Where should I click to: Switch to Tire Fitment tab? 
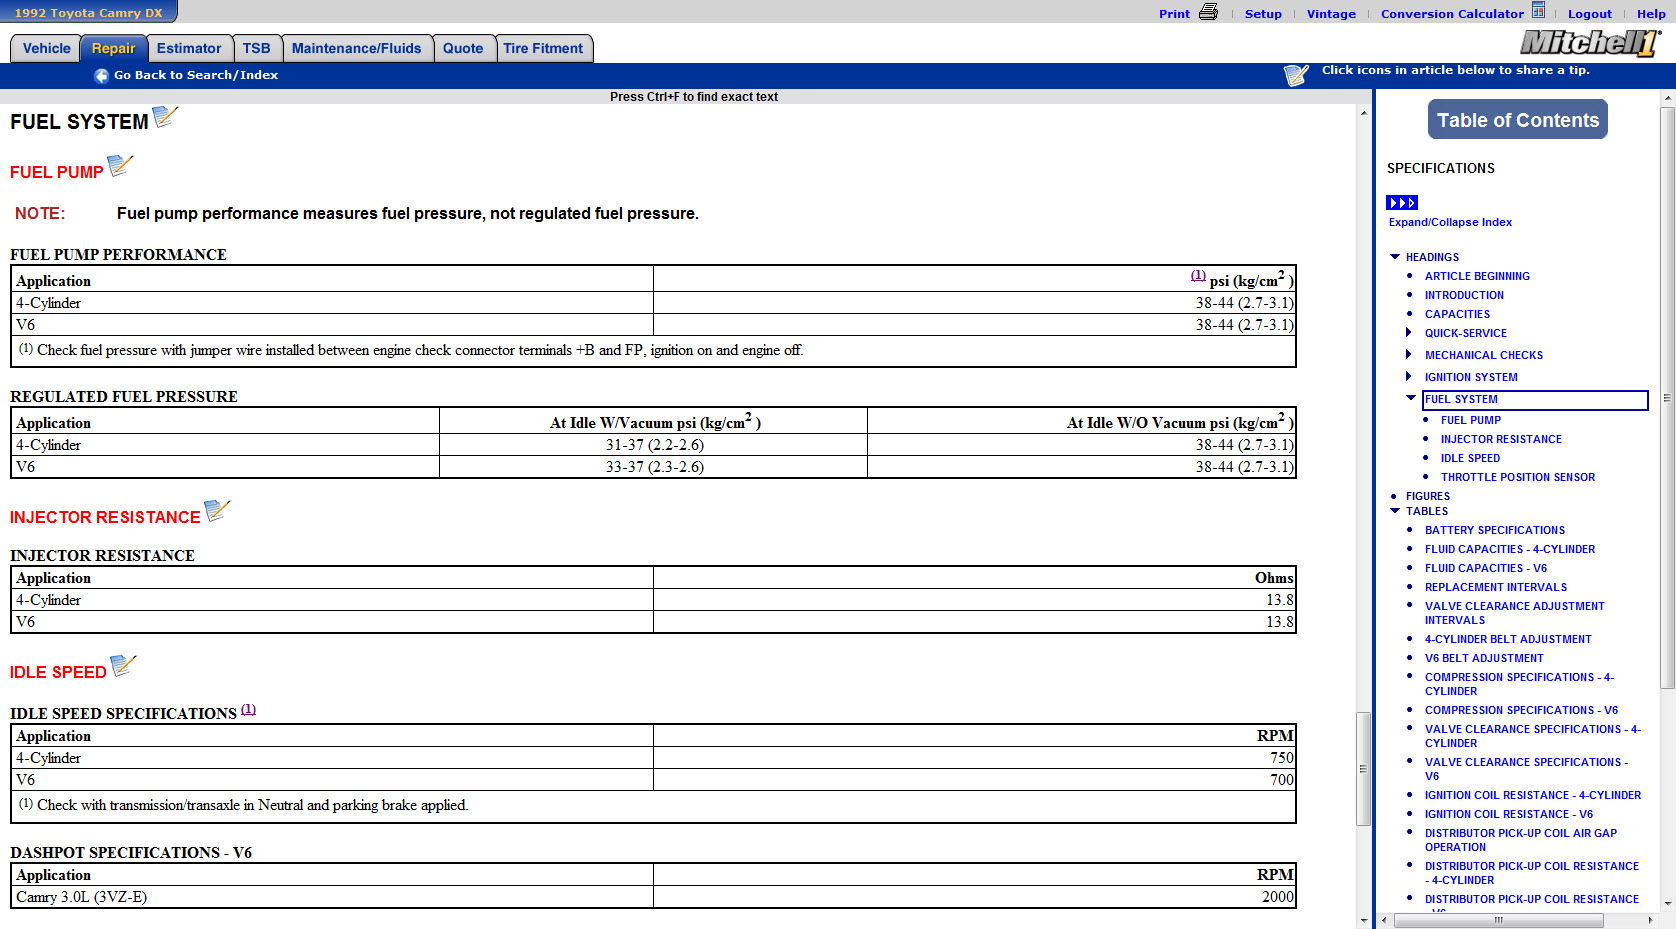[543, 48]
